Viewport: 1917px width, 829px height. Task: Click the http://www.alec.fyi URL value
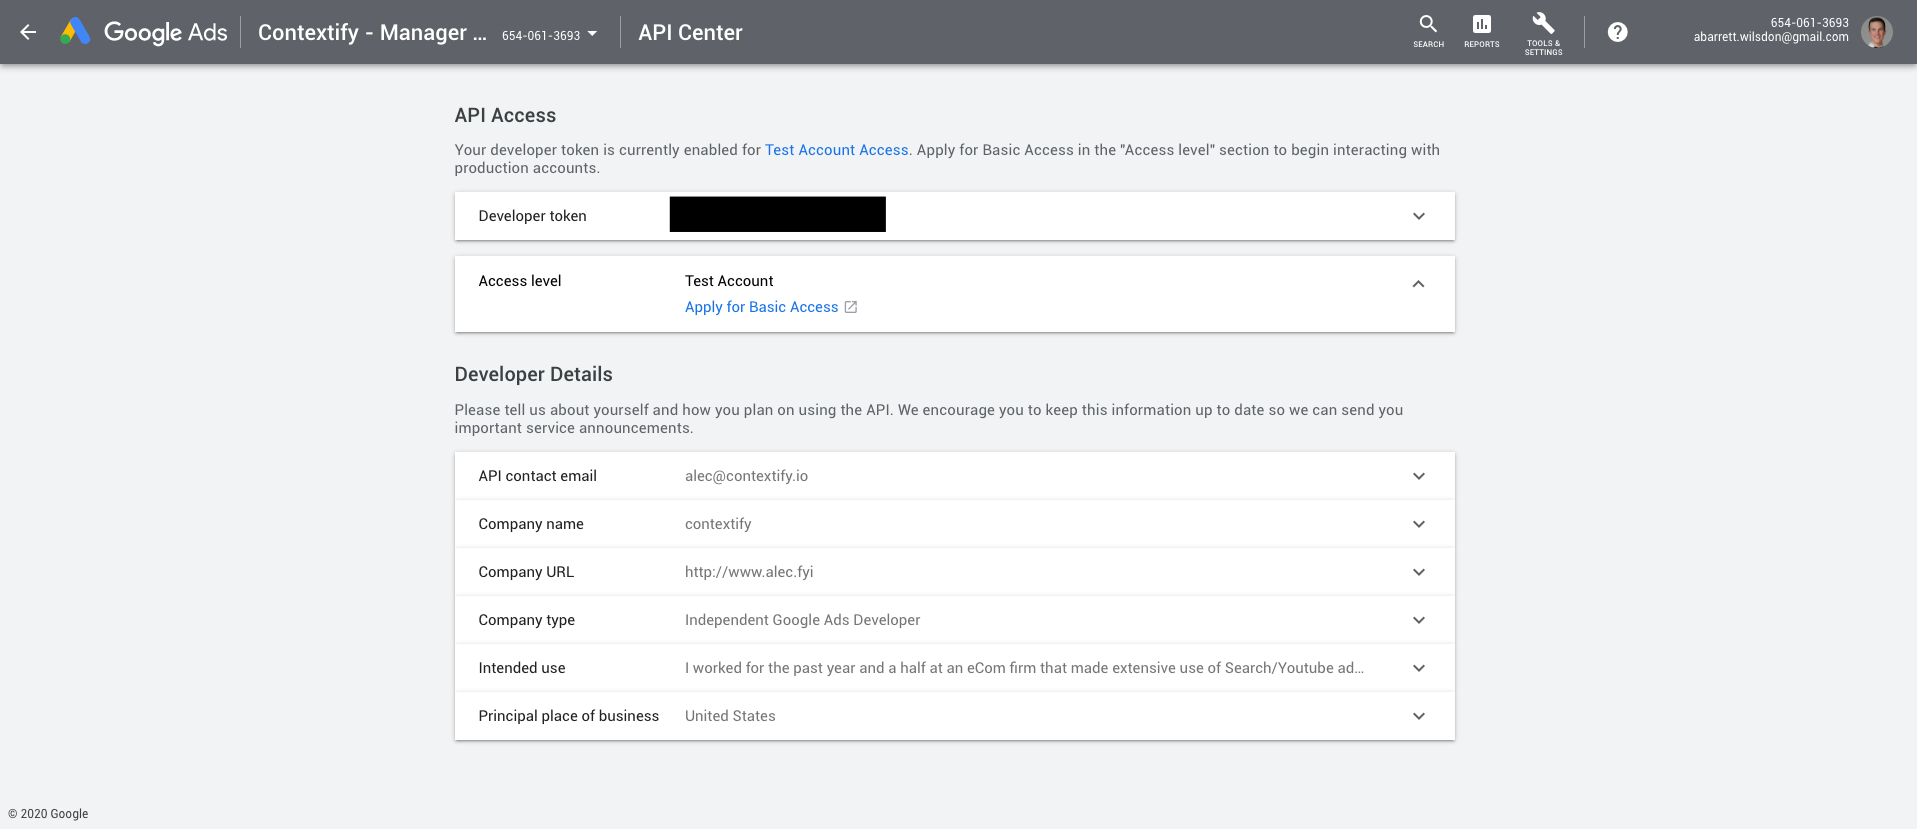[749, 572]
